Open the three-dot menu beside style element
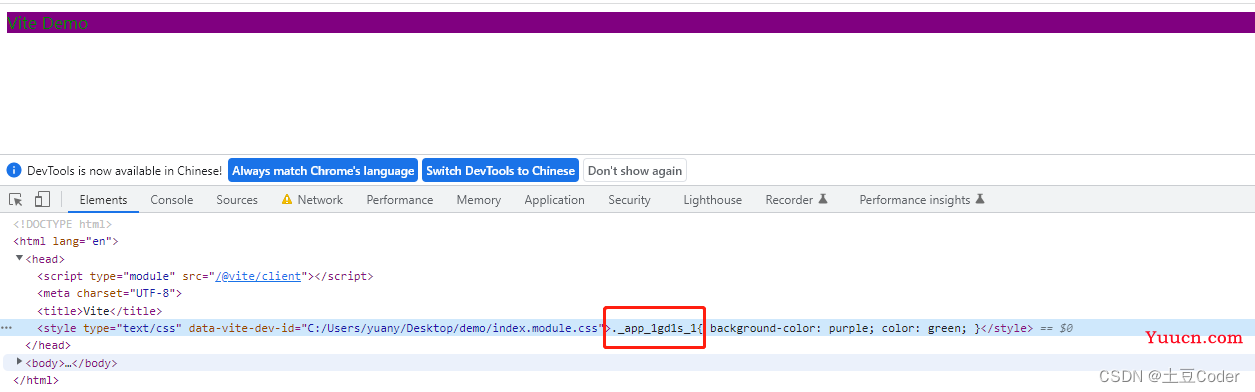The height and width of the screenshot is (392, 1255). click(x=7, y=328)
